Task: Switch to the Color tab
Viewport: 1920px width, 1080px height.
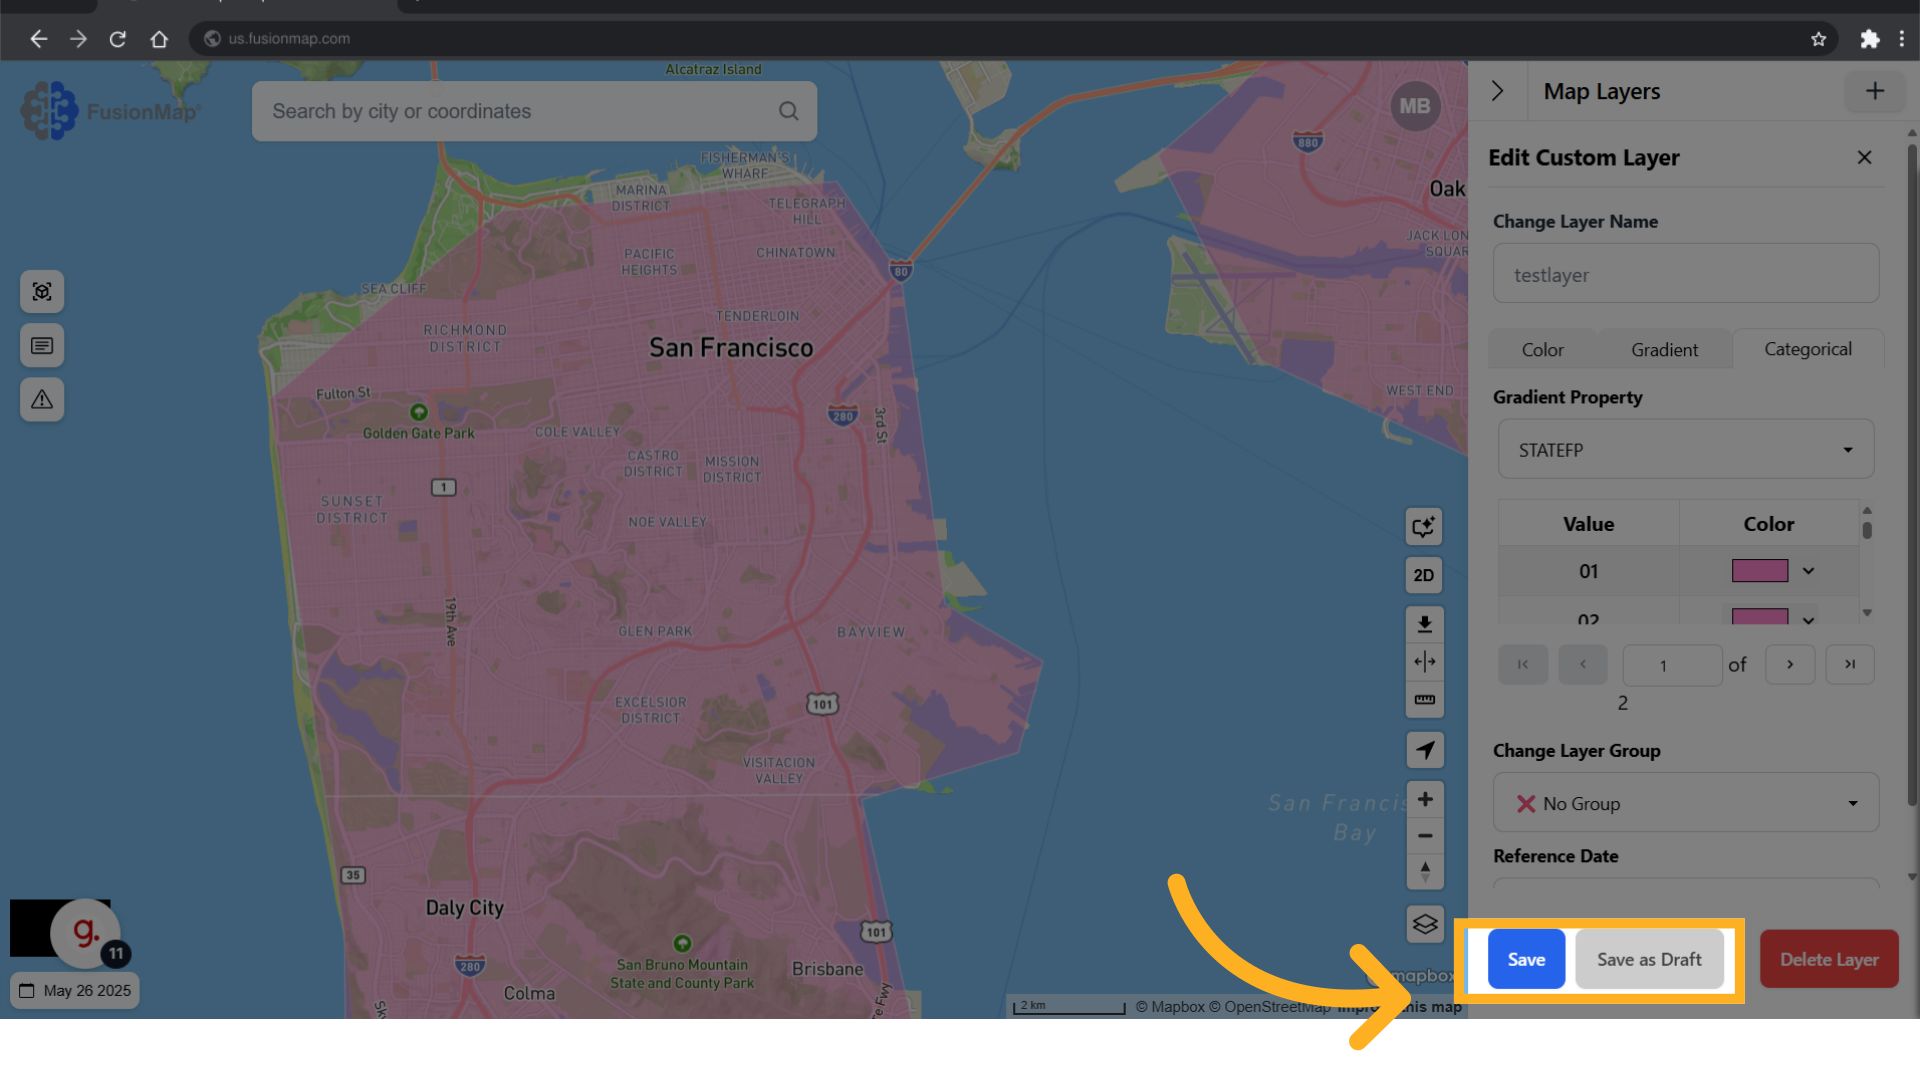Action: 1542,350
